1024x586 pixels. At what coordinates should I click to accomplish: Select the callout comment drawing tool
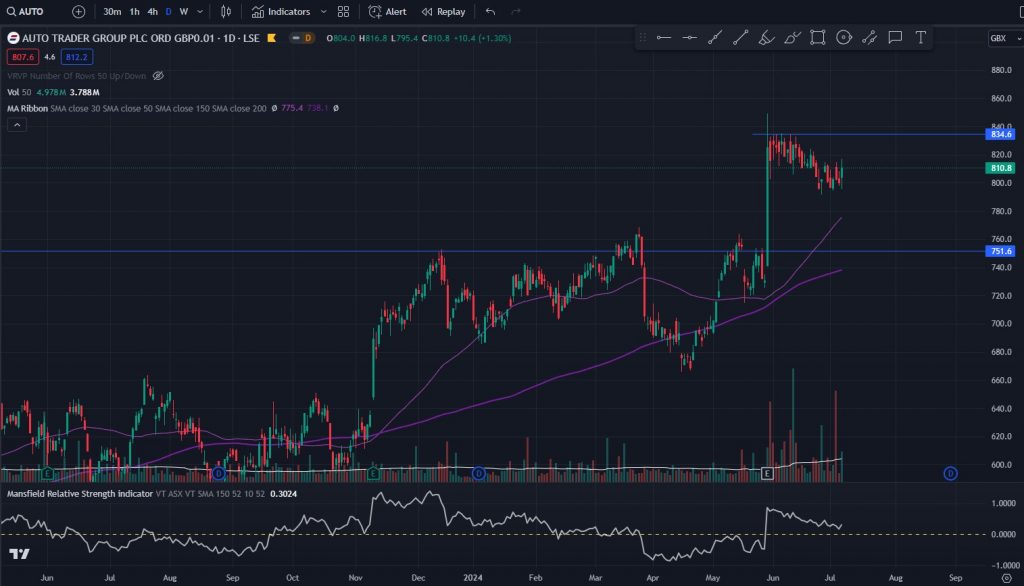[x=895, y=38]
